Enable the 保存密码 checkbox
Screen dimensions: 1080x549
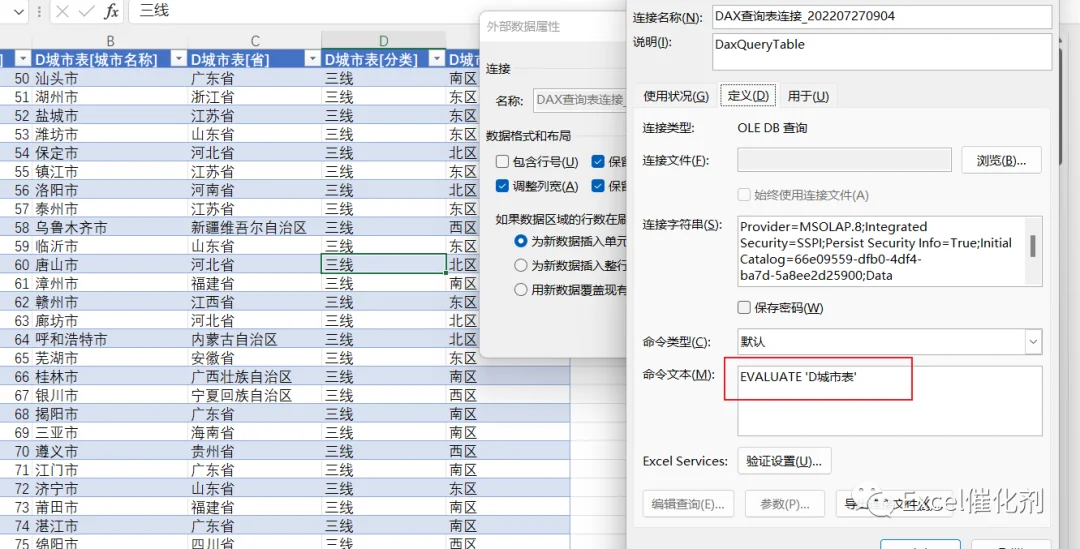click(744, 307)
